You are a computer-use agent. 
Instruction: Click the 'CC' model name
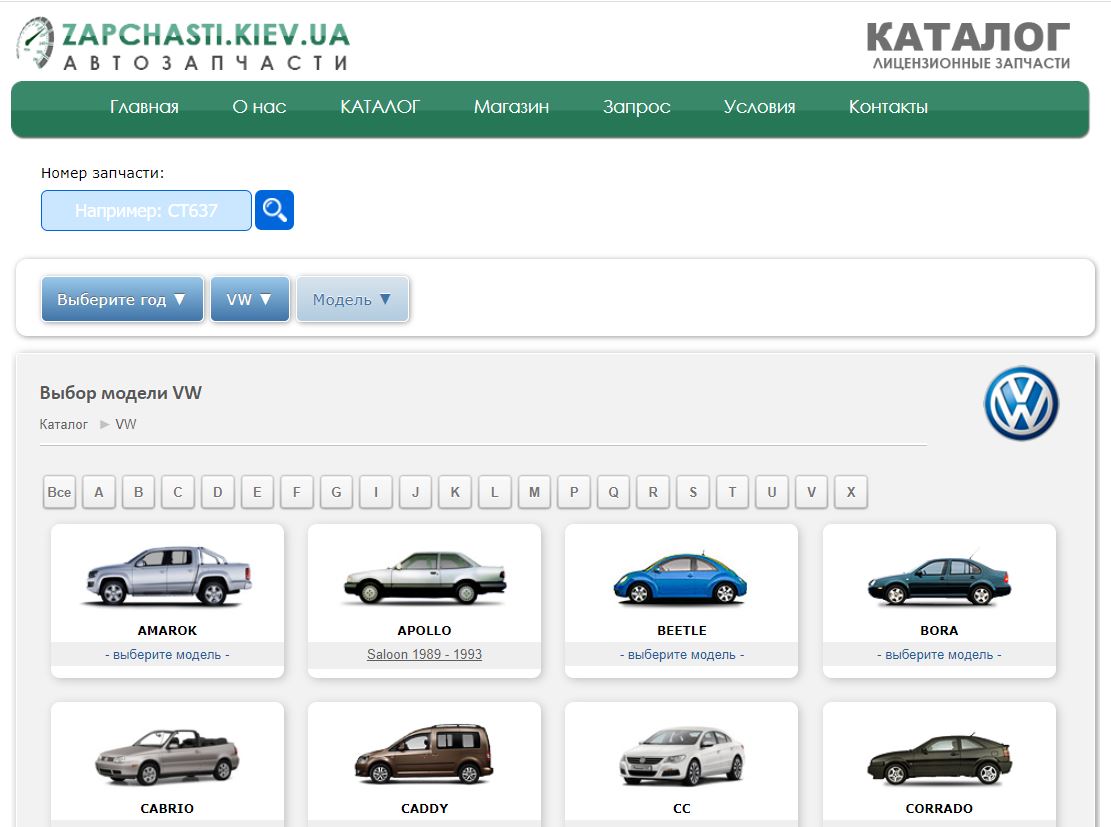coord(682,808)
